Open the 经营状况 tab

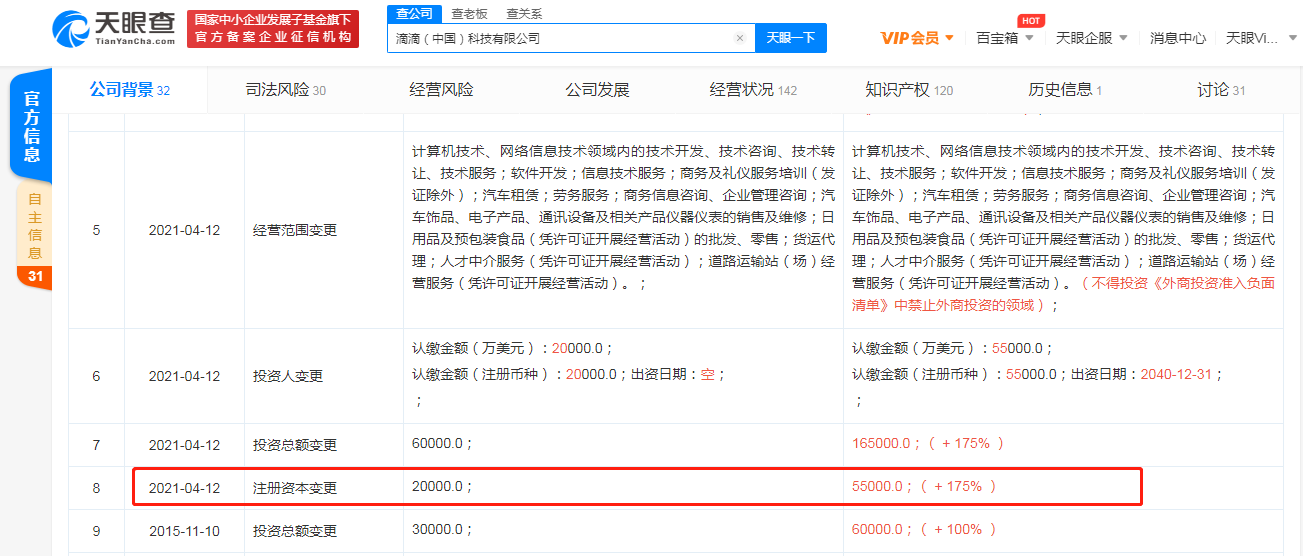click(x=753, y=90)
